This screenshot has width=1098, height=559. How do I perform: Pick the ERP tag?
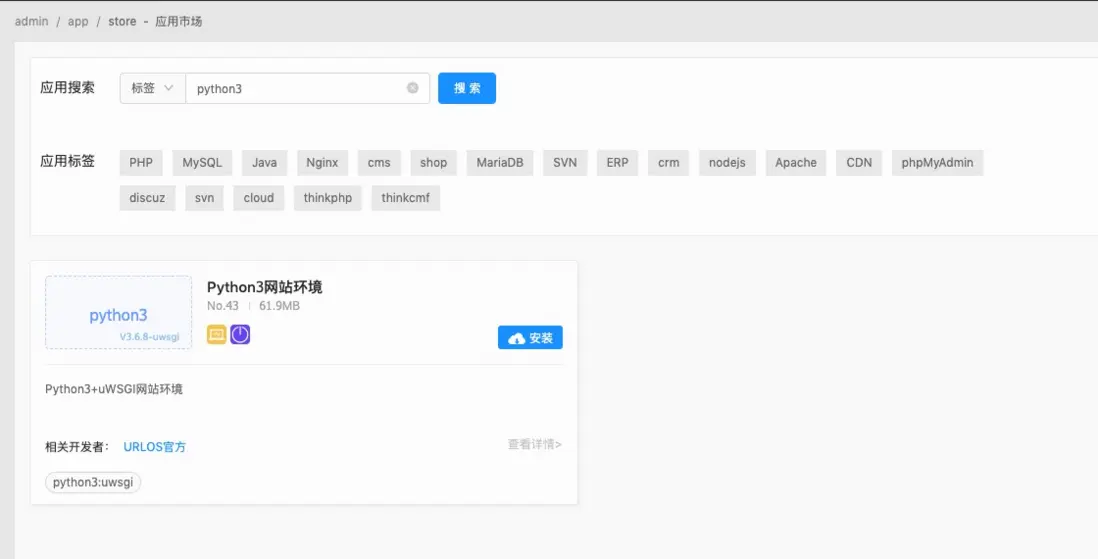pyautogui.click(x=618, y=163)
